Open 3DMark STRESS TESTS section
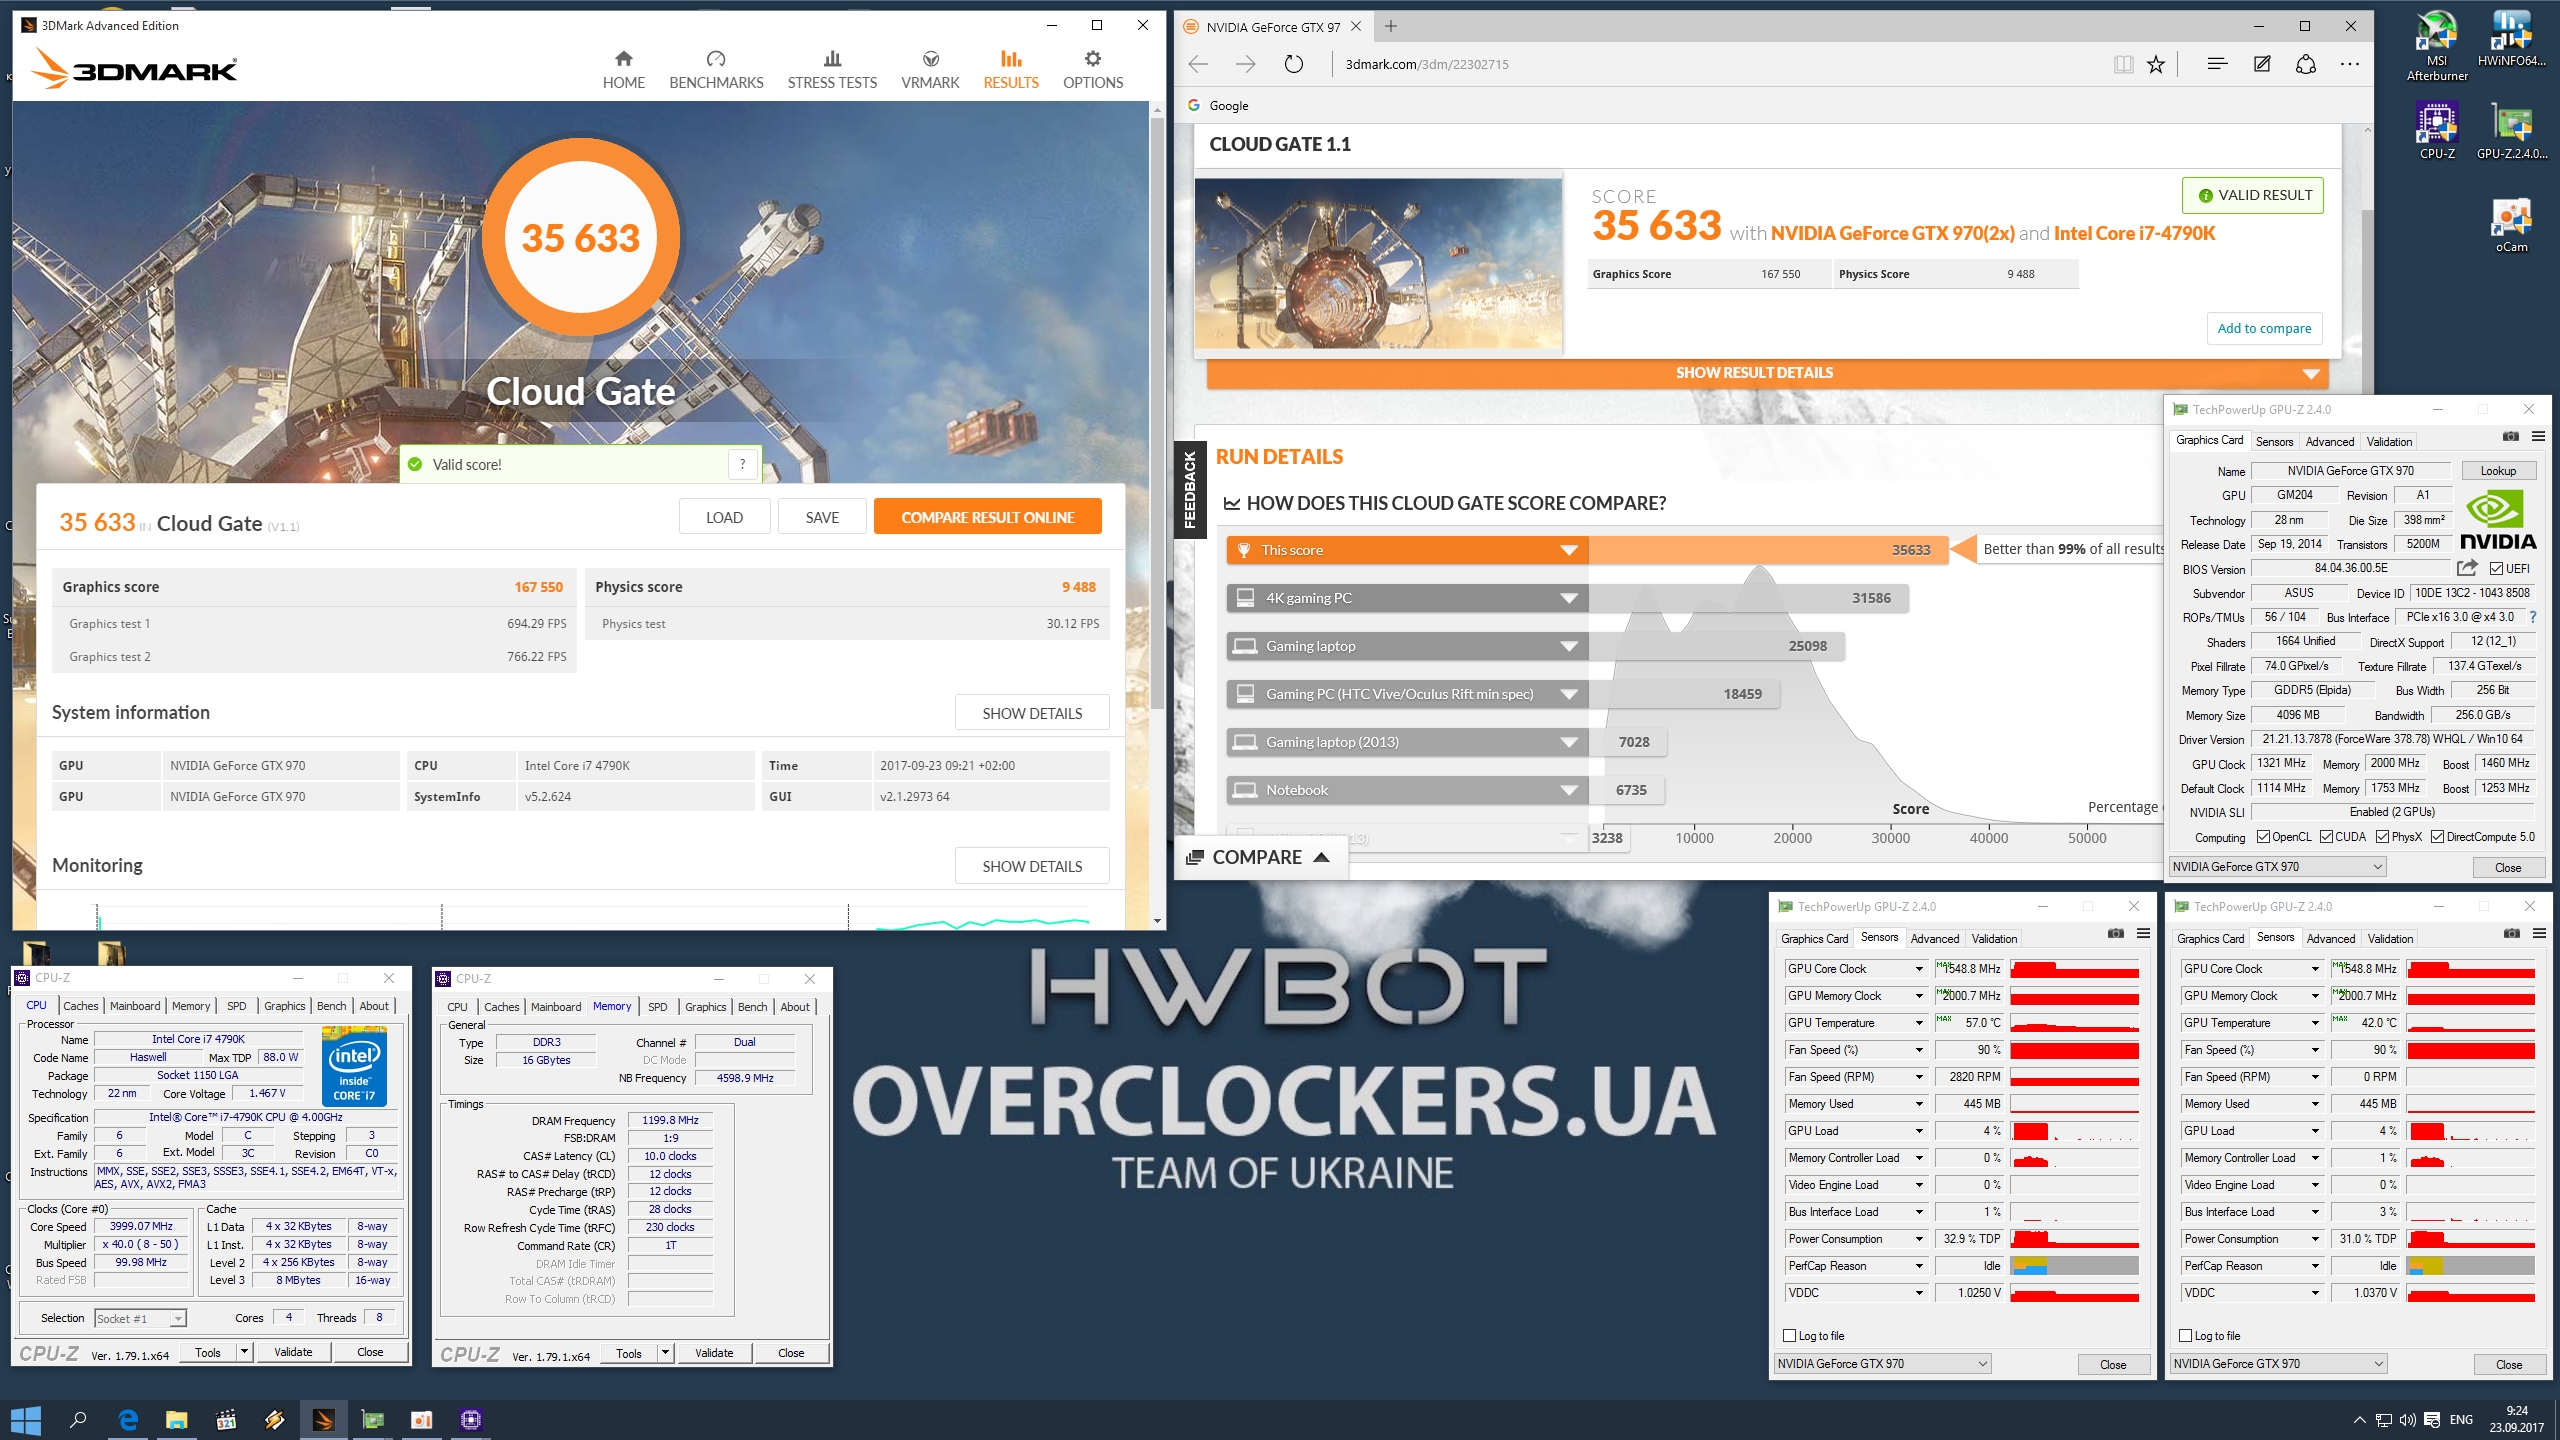Image resolution: width=2560 pixels, height=1440 pixels. 832,70
